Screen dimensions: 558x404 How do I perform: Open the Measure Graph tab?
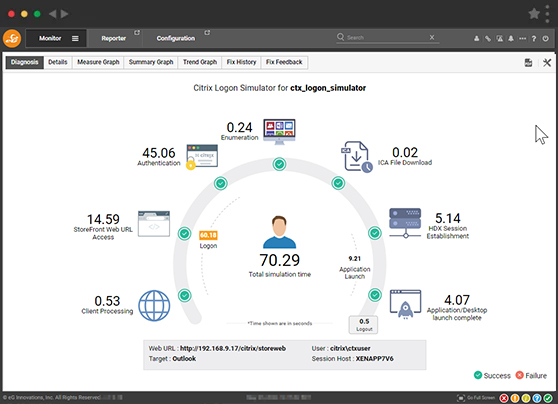click(x=98, y=62)
